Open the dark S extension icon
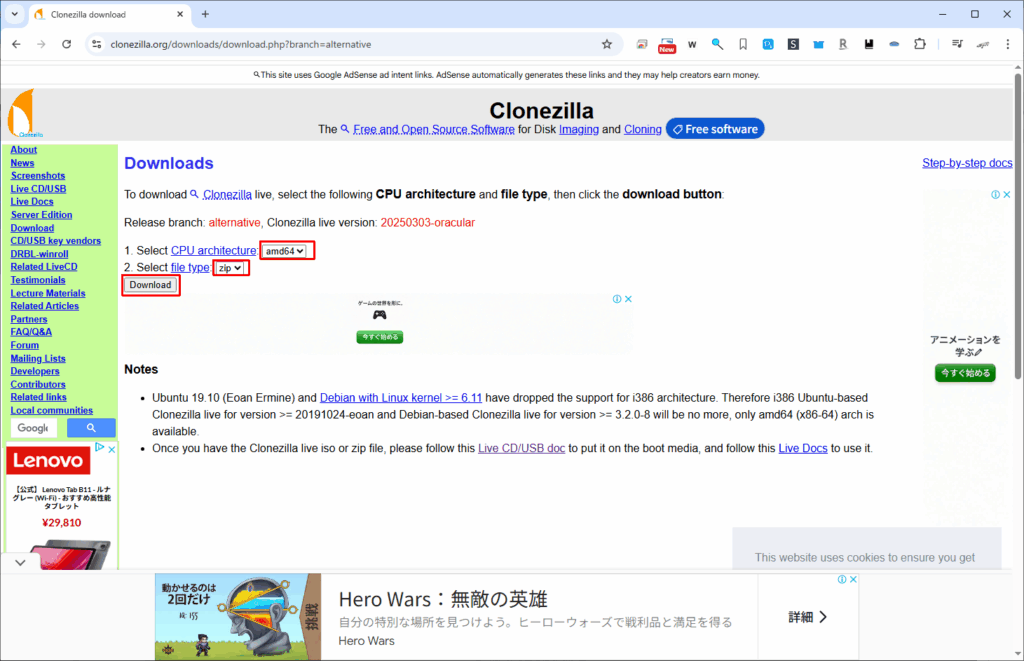 click(x=793, y=44)
